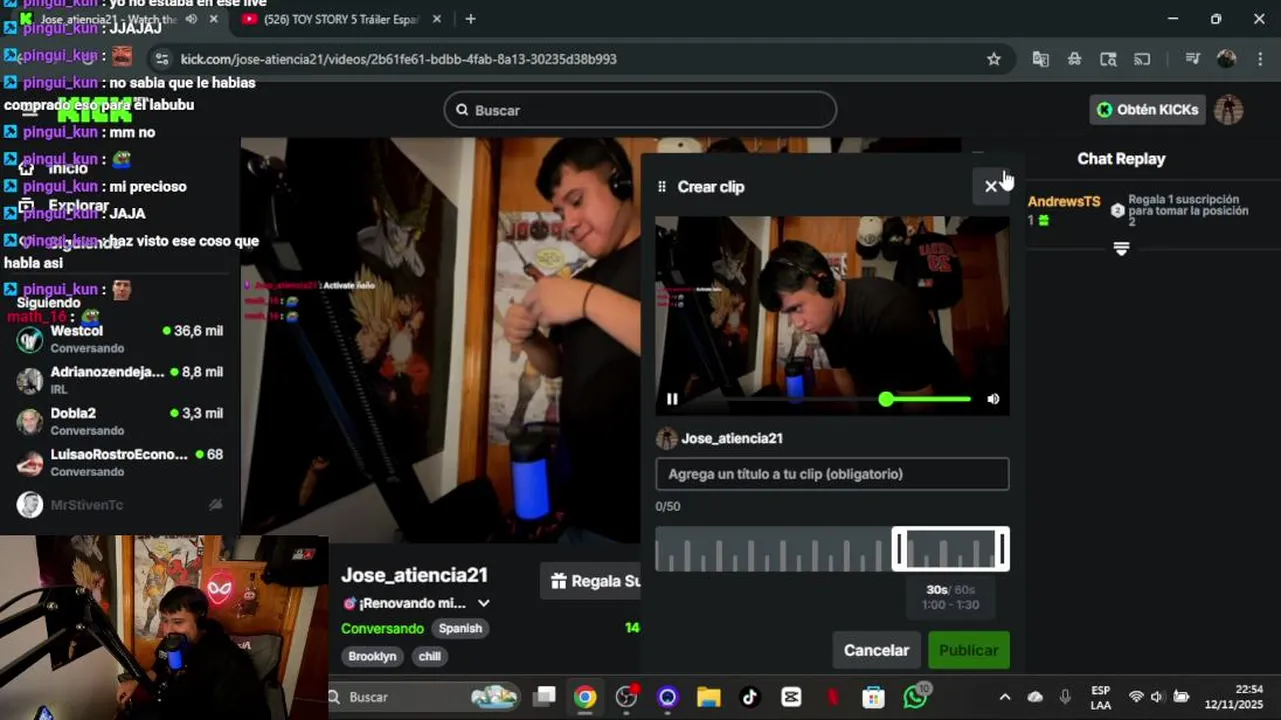Click the chill tag
The height and width of the screenshot is (720, 1281).
(429, 657)
